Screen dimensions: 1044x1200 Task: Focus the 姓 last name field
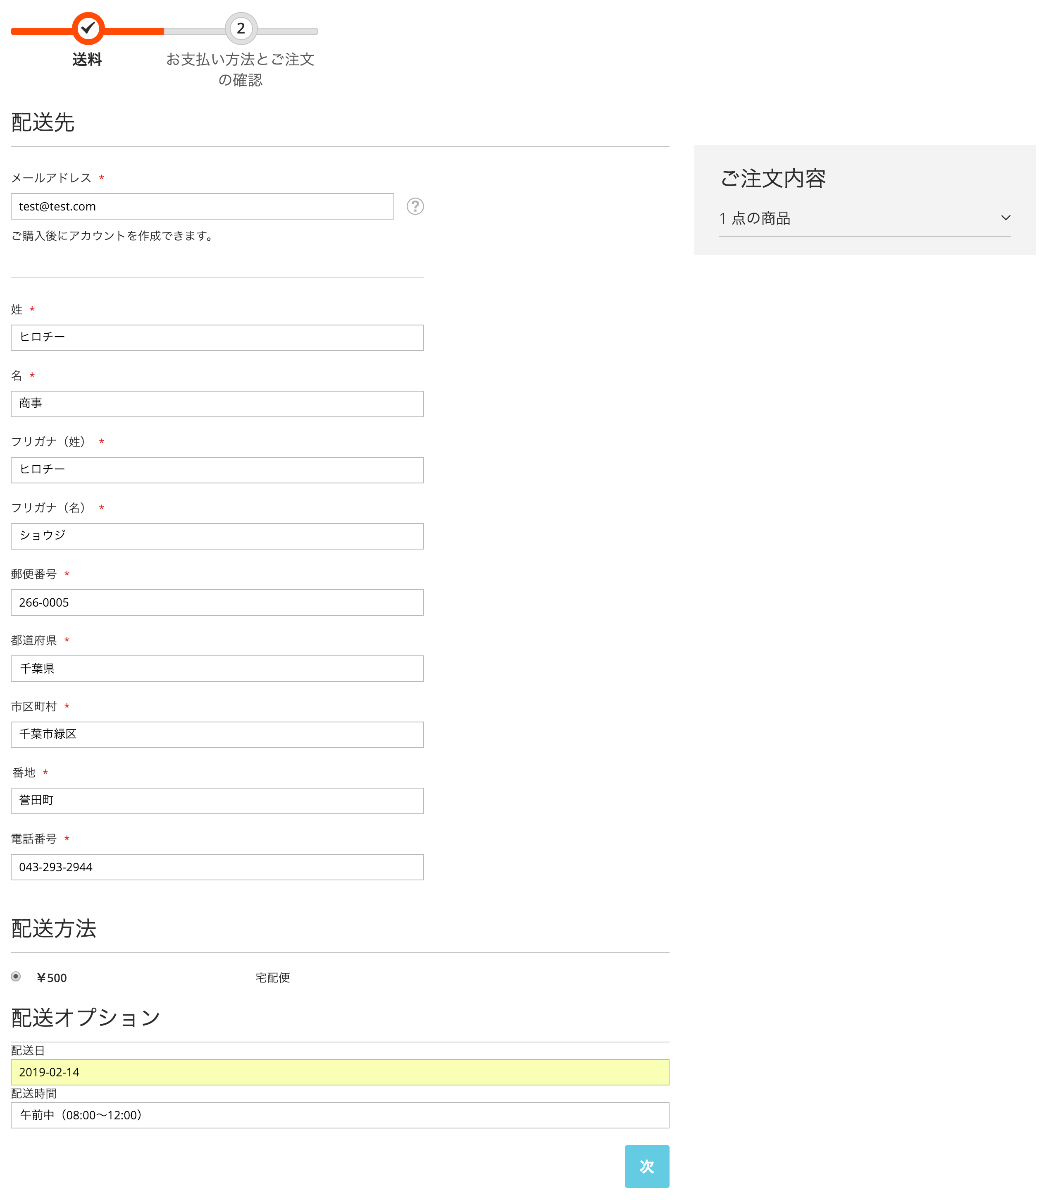click(217, 338)
